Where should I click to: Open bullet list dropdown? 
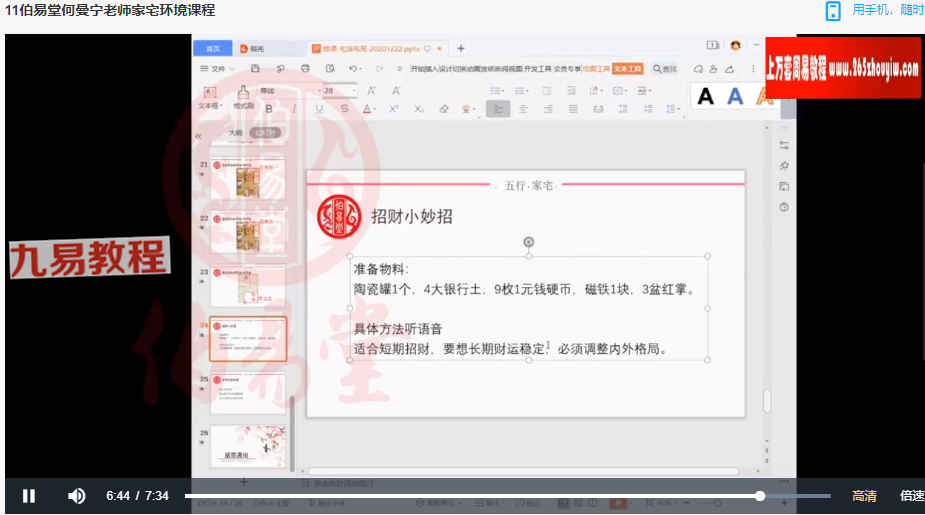click(497, 91)
